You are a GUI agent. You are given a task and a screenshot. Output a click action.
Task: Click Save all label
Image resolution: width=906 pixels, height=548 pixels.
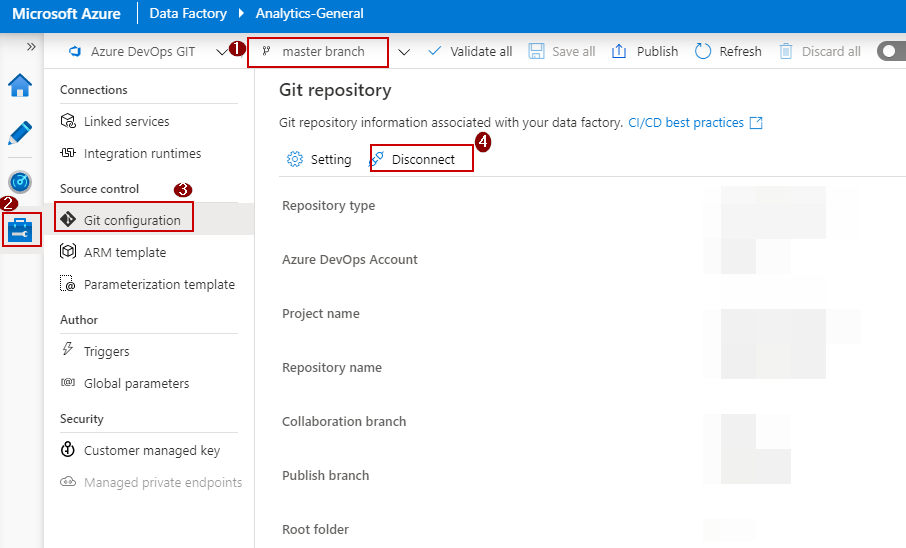tap(574, 51)
